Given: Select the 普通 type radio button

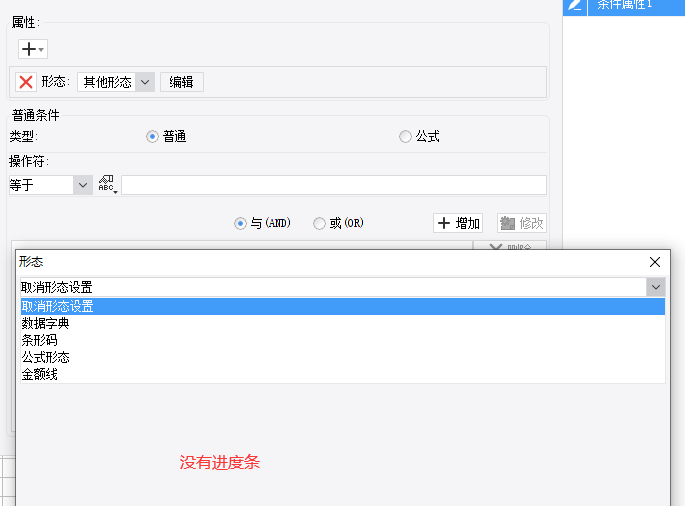Looking at the screenshot, I should pyautogui.click(x=152, y=137).
